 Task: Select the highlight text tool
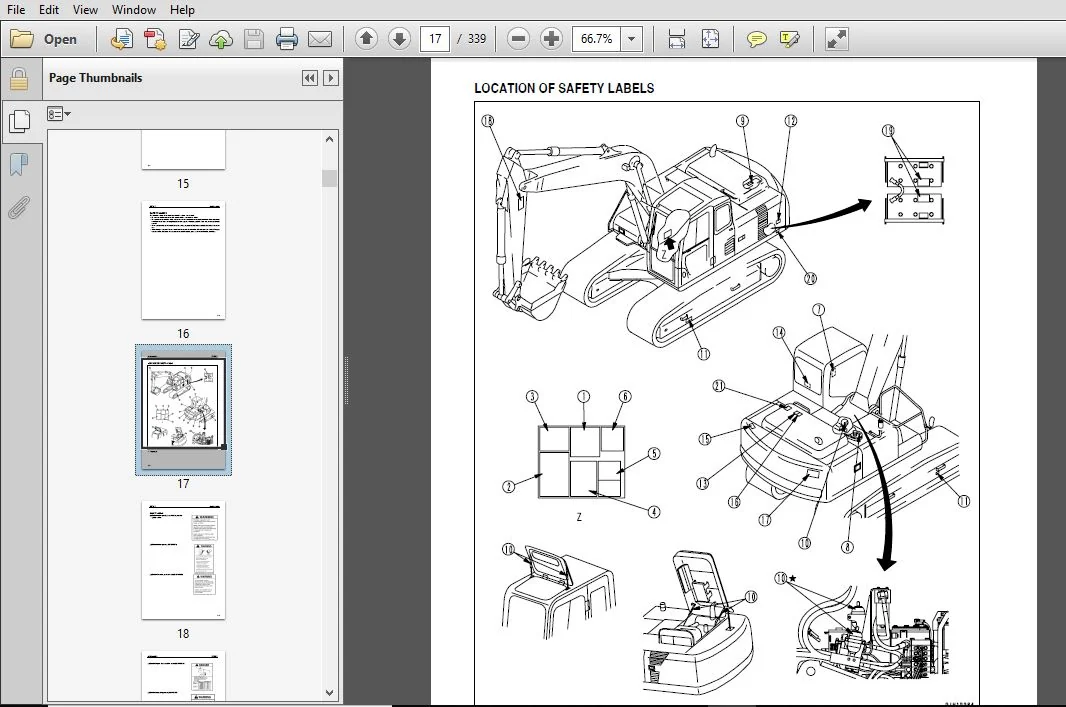789,39
